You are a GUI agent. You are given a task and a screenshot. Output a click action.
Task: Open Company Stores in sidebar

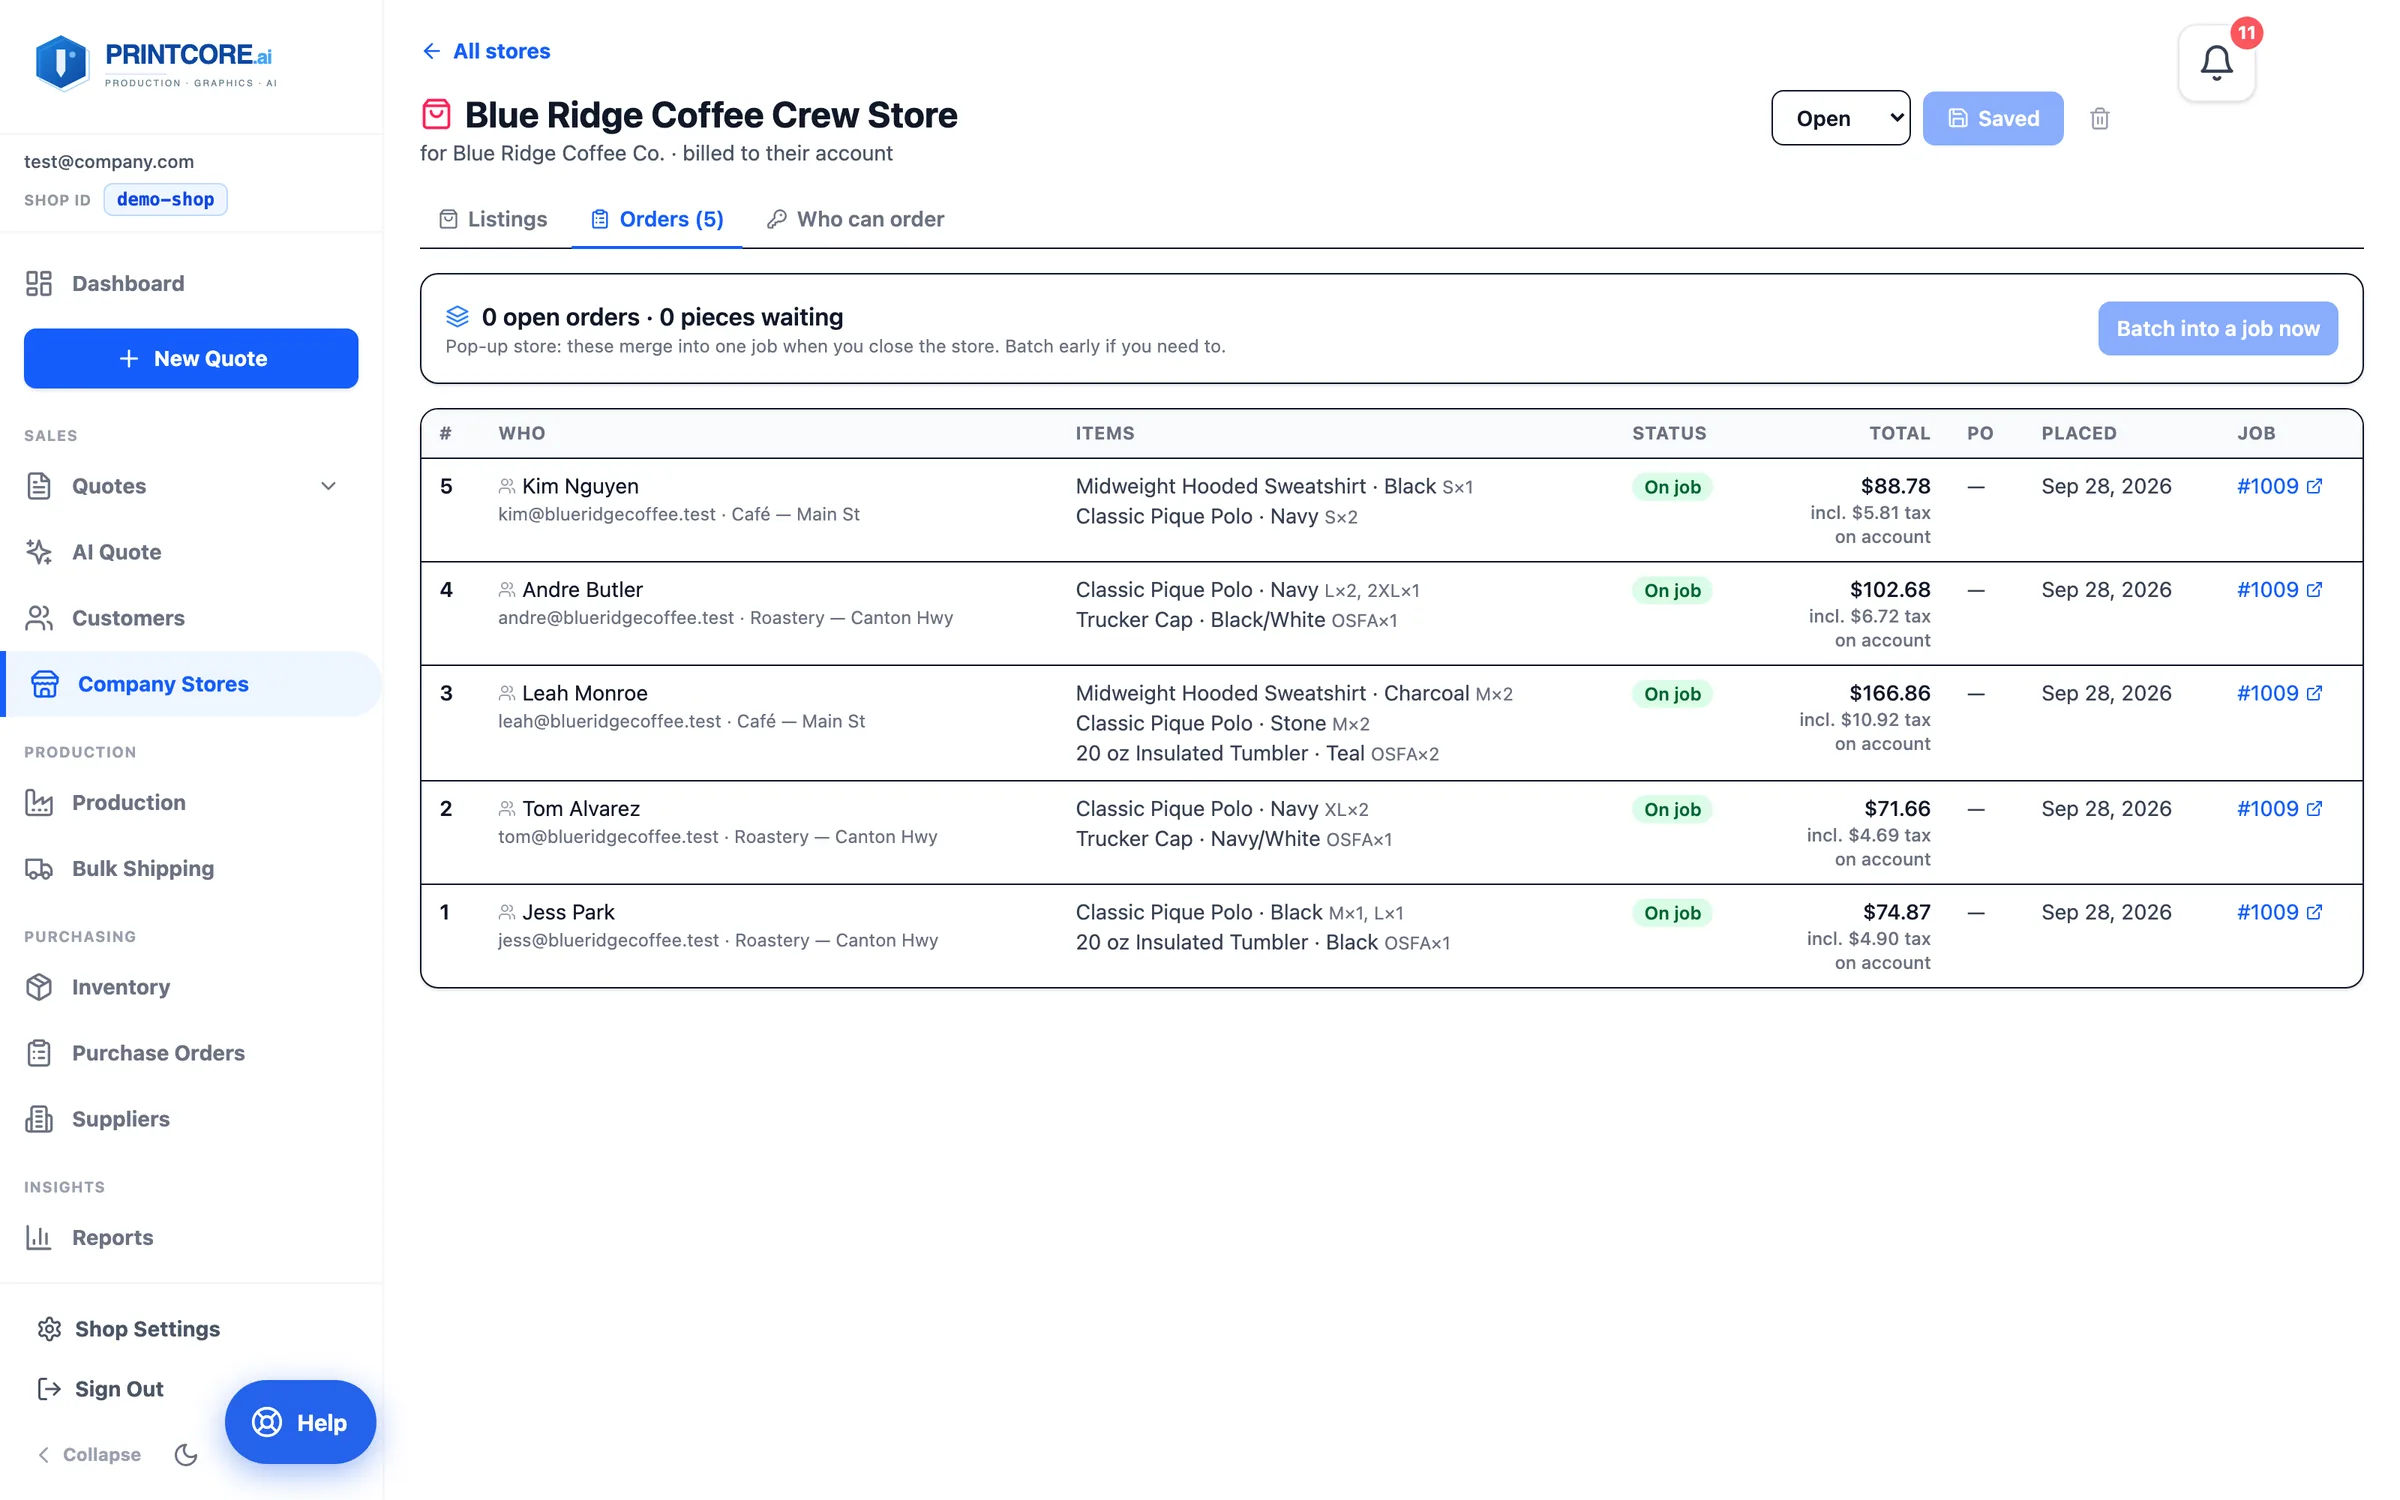pos(191,684)
